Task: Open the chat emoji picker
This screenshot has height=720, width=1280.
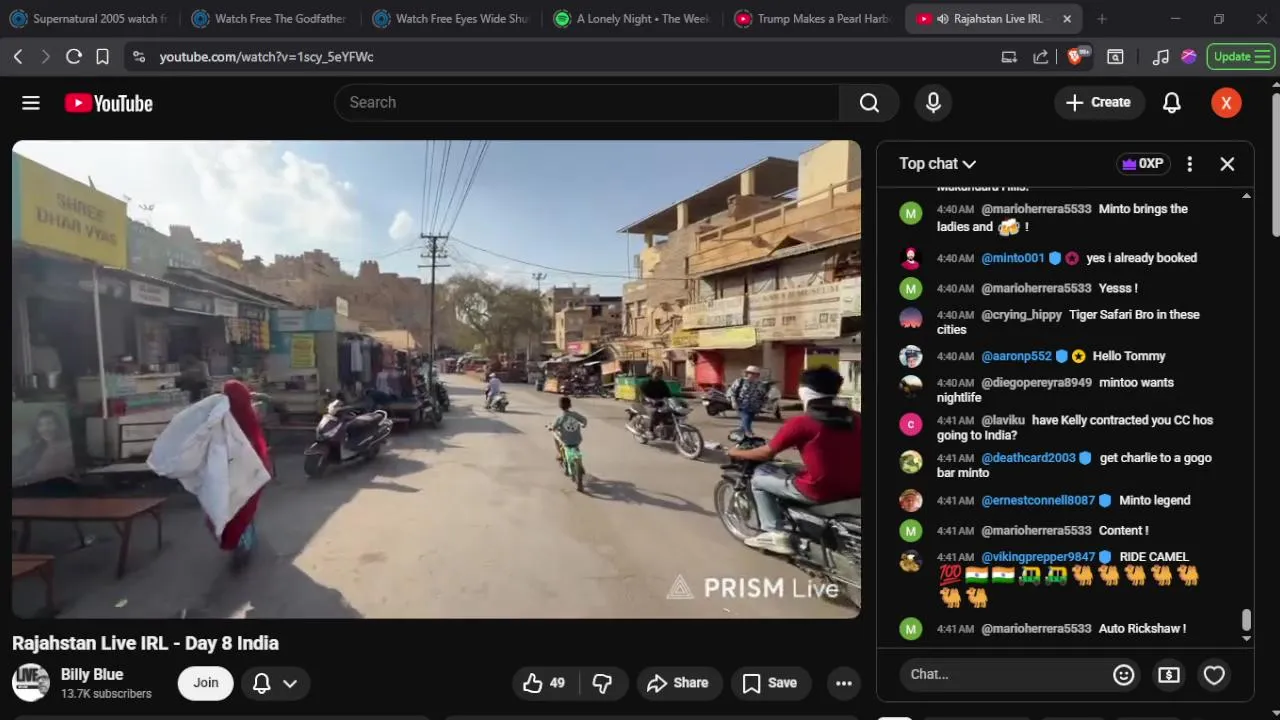Action: [1124, 675]
